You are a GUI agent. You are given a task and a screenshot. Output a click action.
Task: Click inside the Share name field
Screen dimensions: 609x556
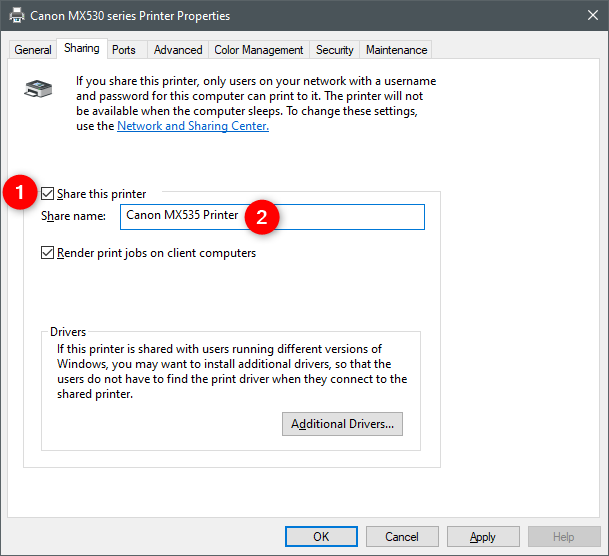[272, 217]
